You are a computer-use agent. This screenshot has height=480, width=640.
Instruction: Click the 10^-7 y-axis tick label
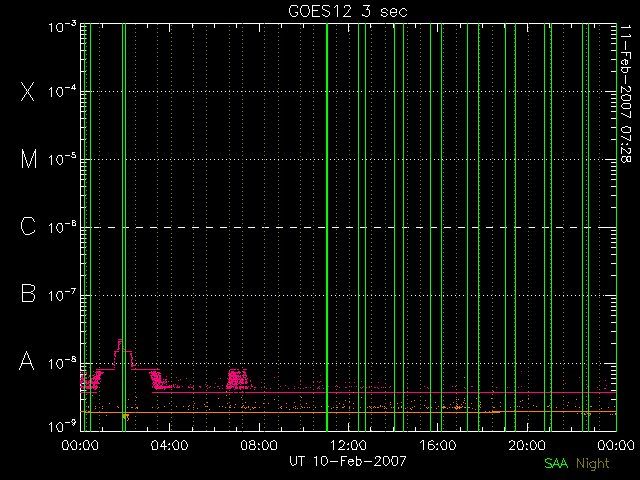pos(62,295)
